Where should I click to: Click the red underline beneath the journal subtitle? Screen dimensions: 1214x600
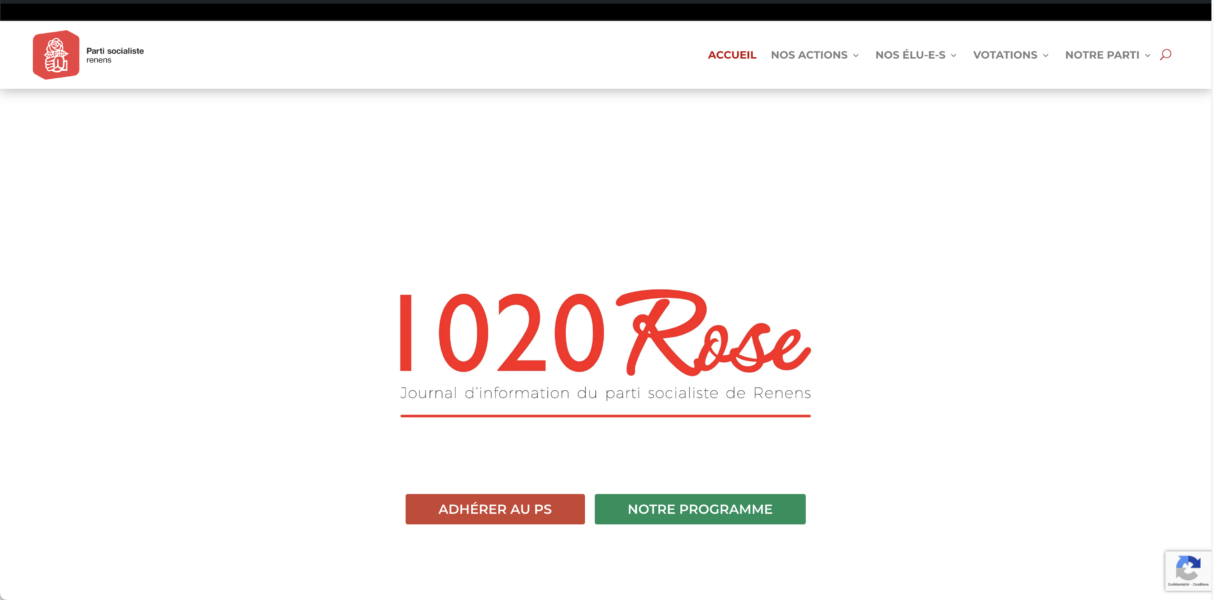click(x=605, y=415)
